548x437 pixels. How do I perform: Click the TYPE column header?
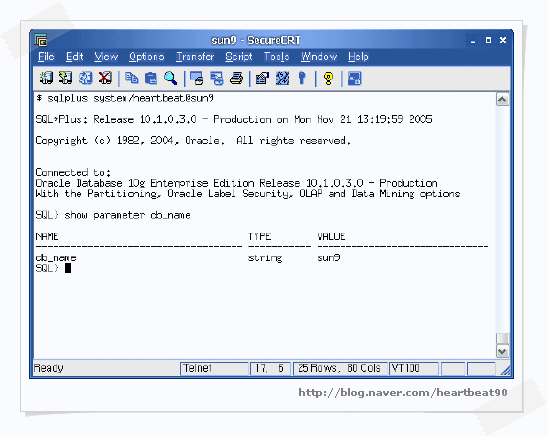[x=260, y=237]
